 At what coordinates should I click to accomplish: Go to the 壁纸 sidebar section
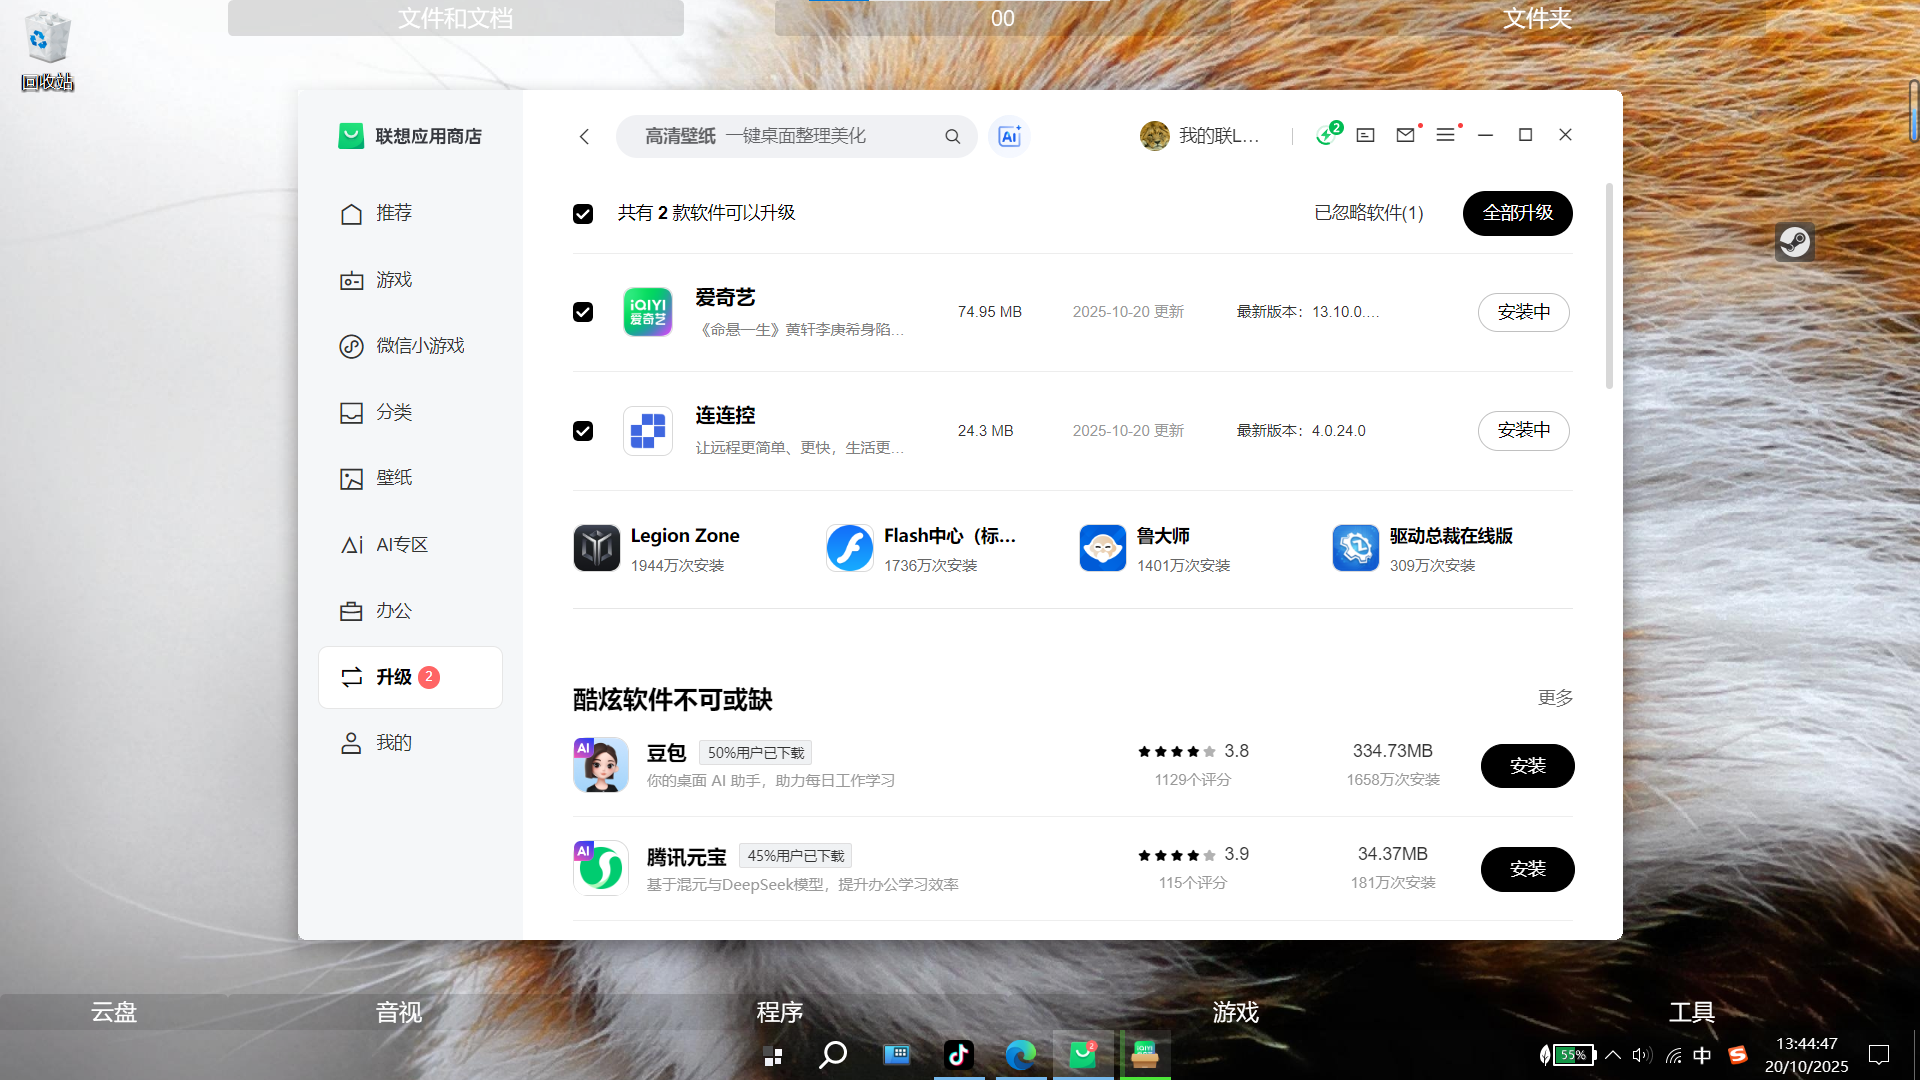pos(394,478)
